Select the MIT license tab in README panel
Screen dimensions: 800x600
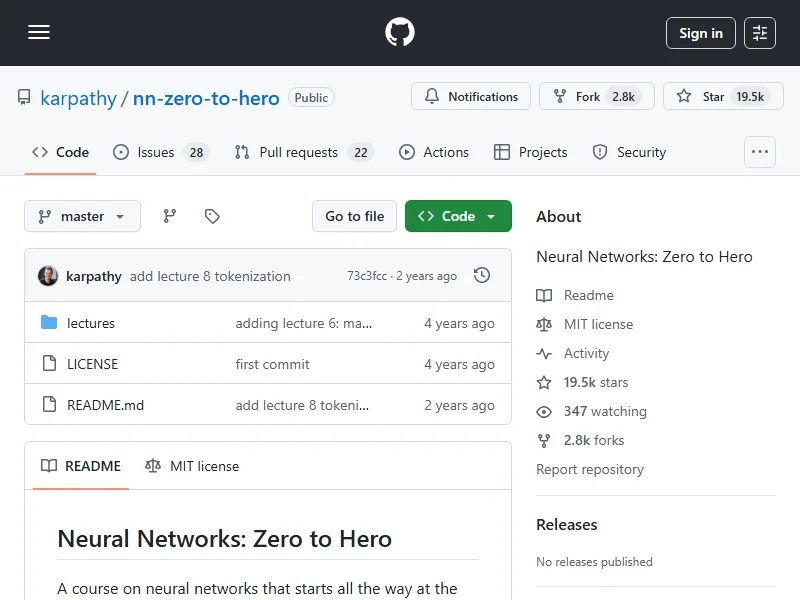point(192,466)
